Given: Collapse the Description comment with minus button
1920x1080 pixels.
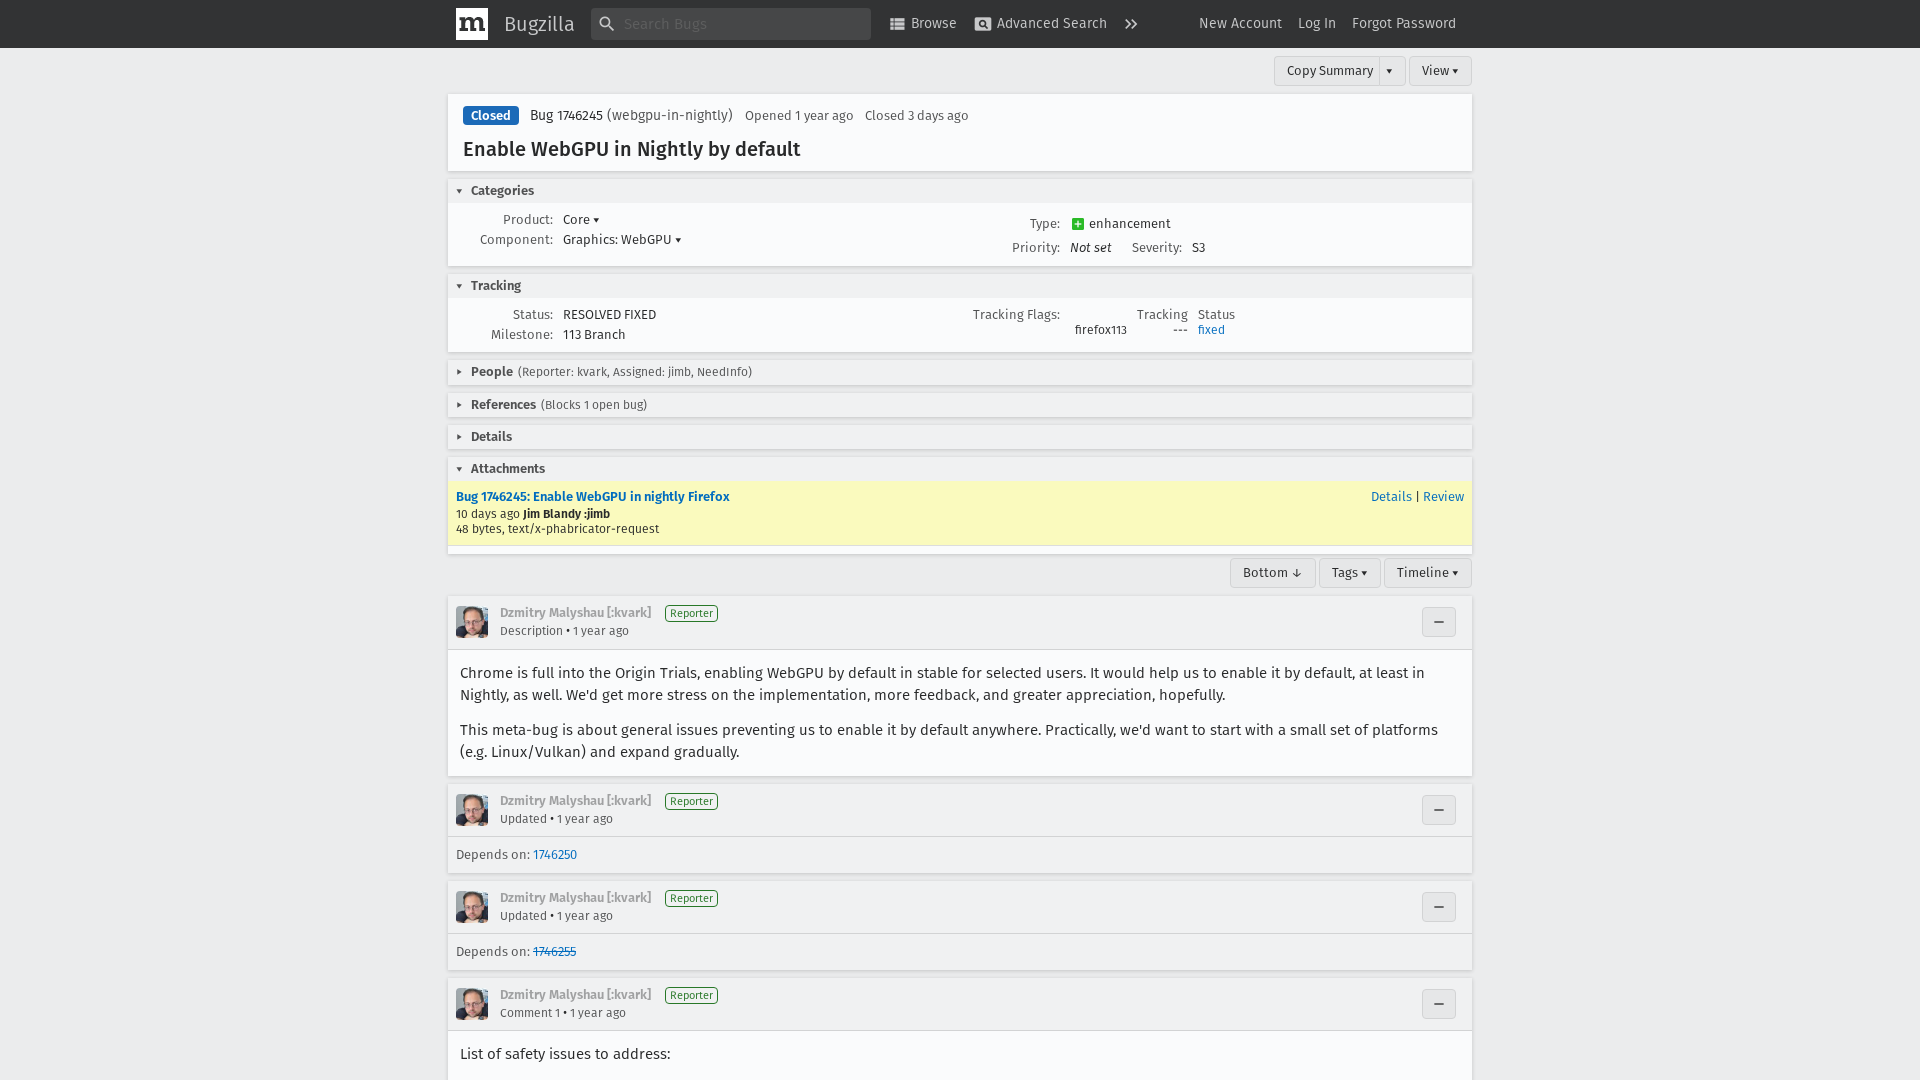Looking at the screenshot, I should point(1439,622).
